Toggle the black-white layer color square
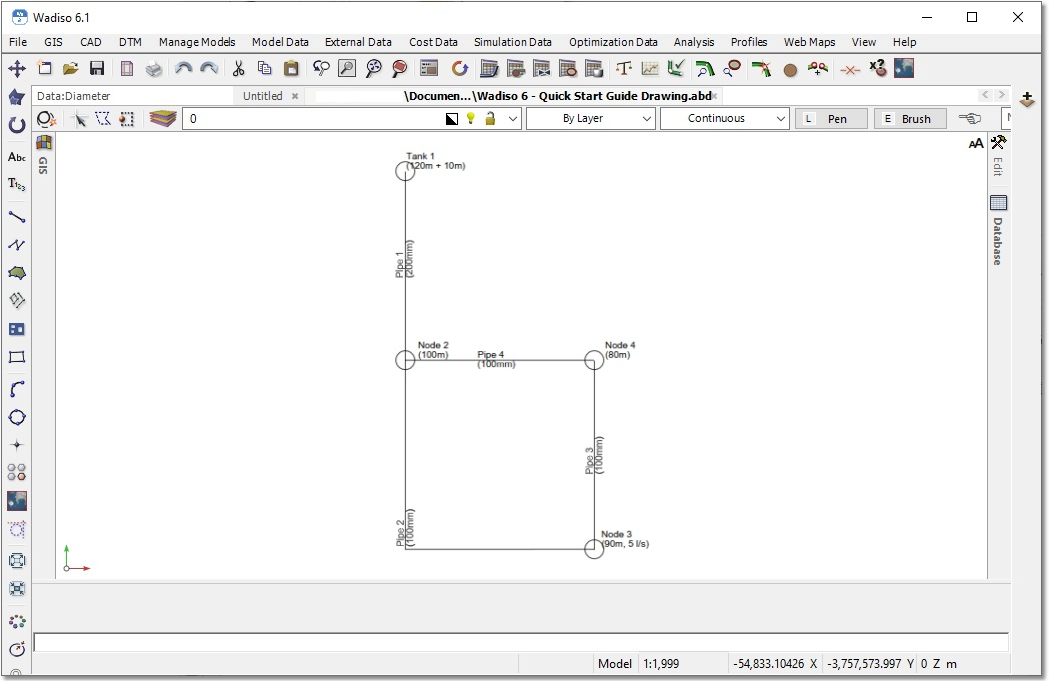Screen dimensions: 1049x683 point(452,119)
